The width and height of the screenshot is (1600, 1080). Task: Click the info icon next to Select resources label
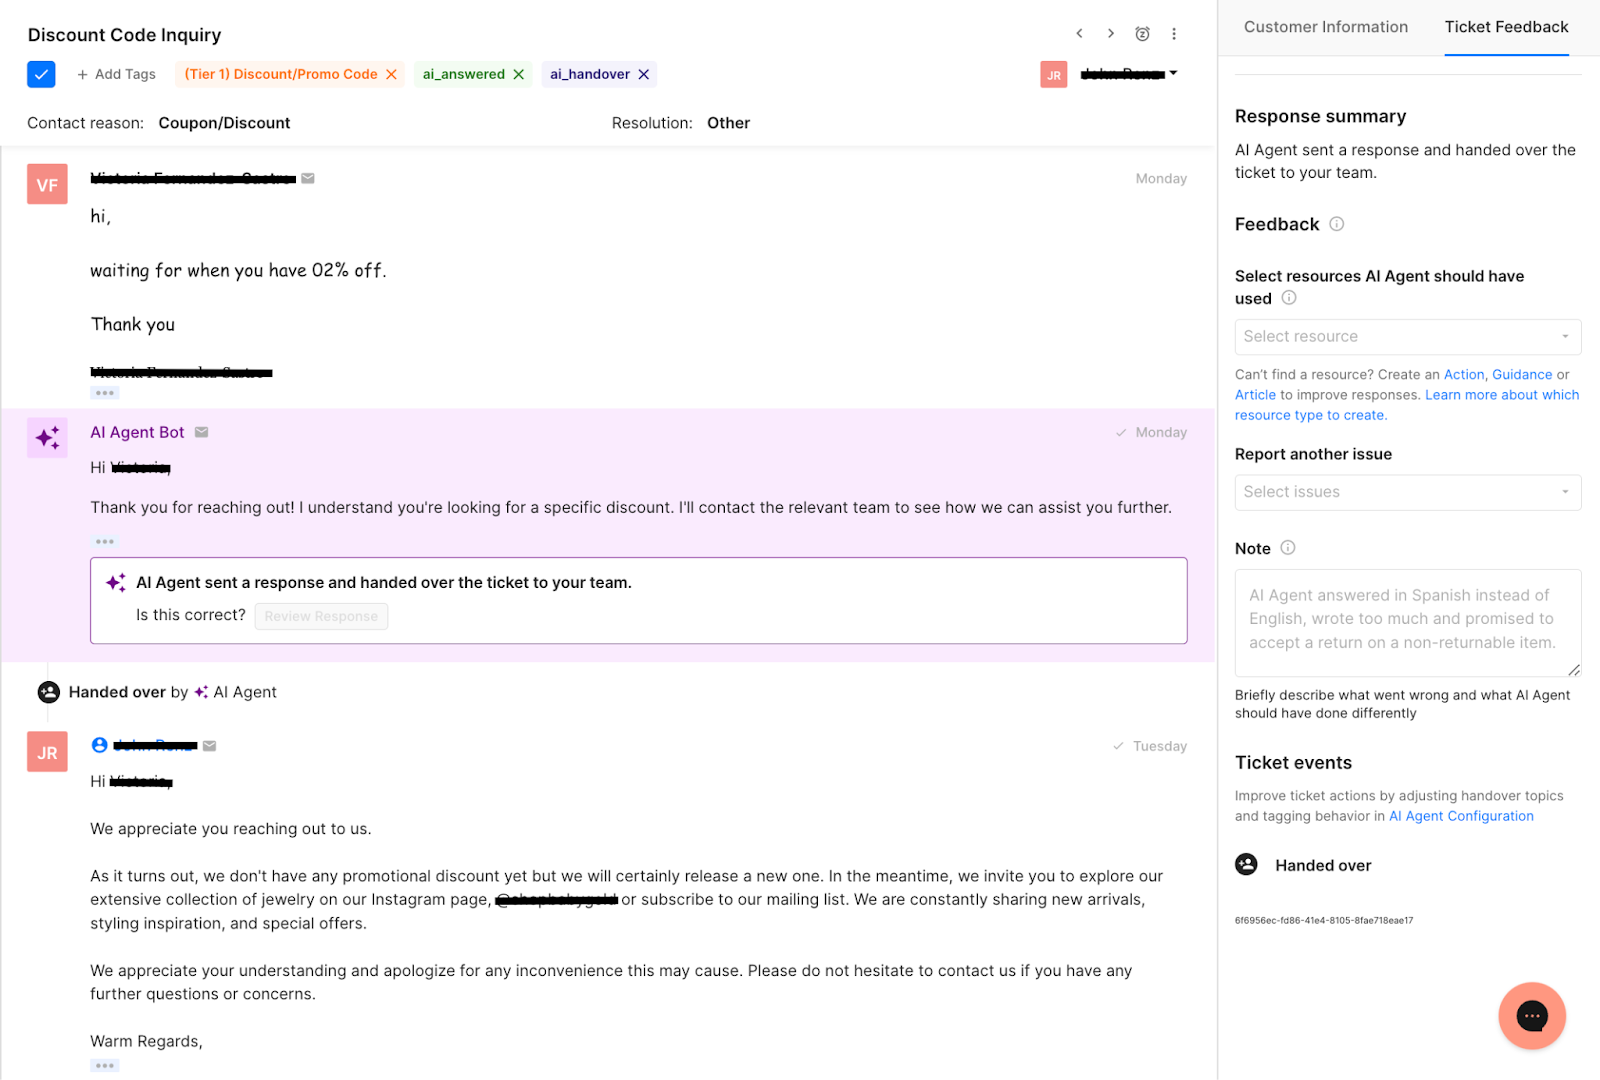[x=1289, y=298]
